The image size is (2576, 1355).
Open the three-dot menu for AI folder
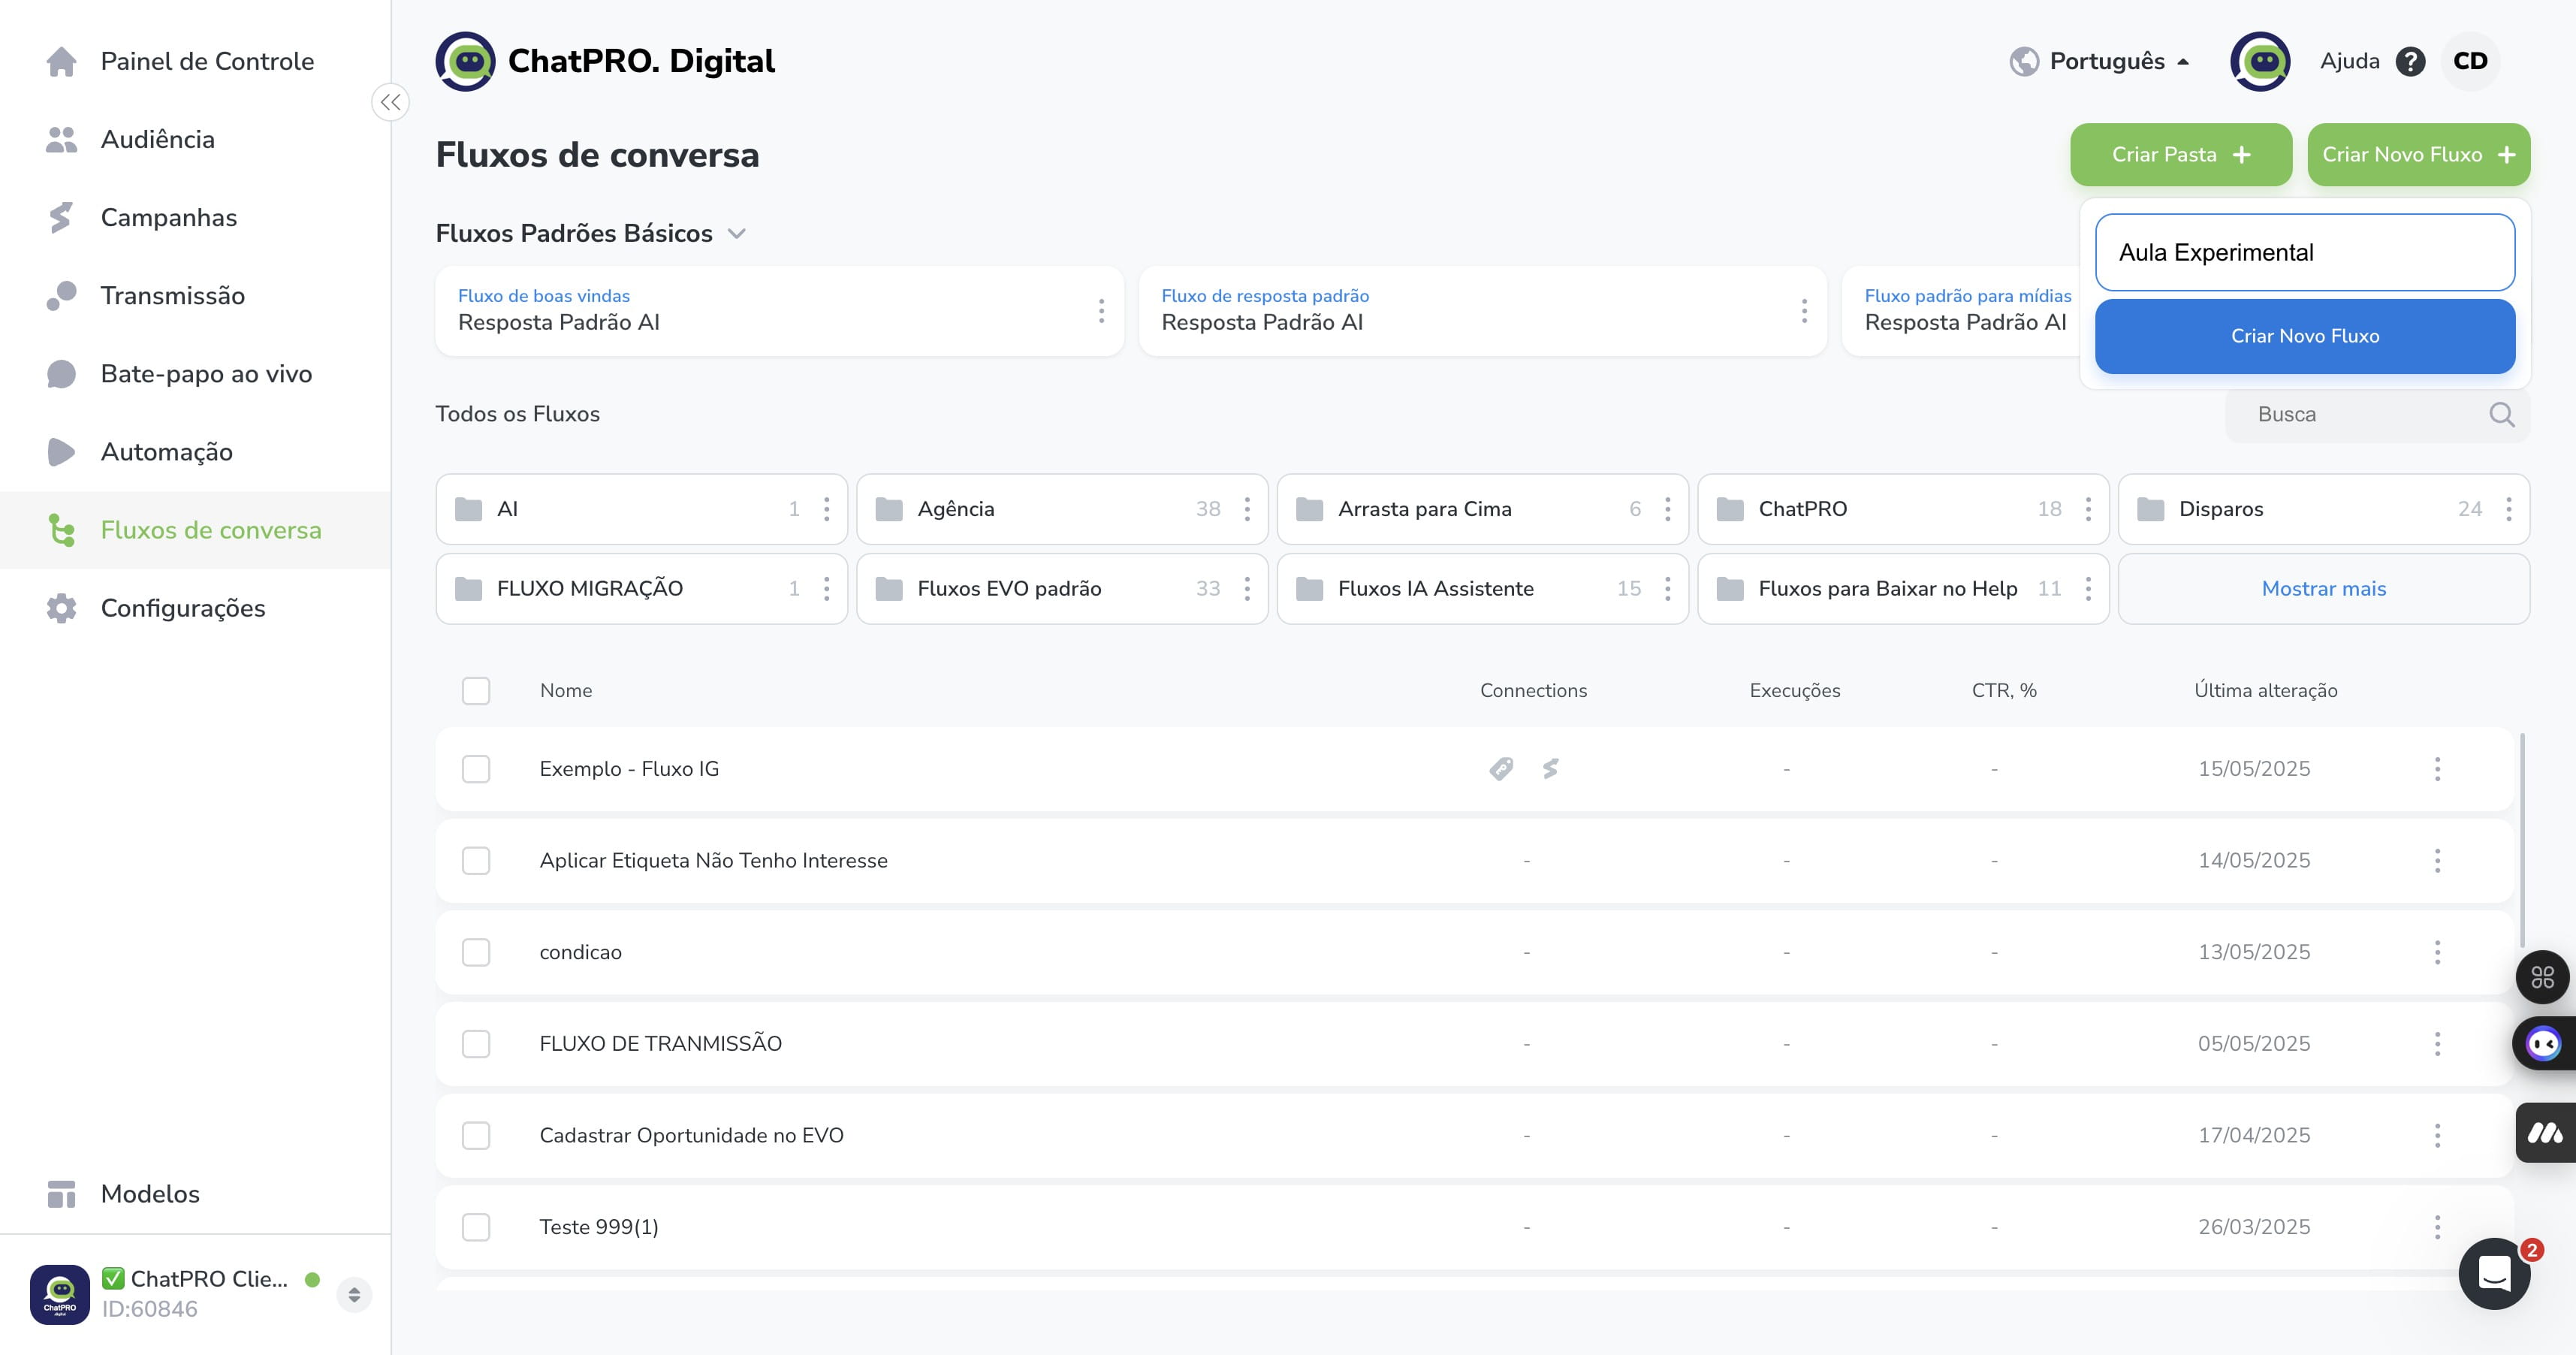826,509
